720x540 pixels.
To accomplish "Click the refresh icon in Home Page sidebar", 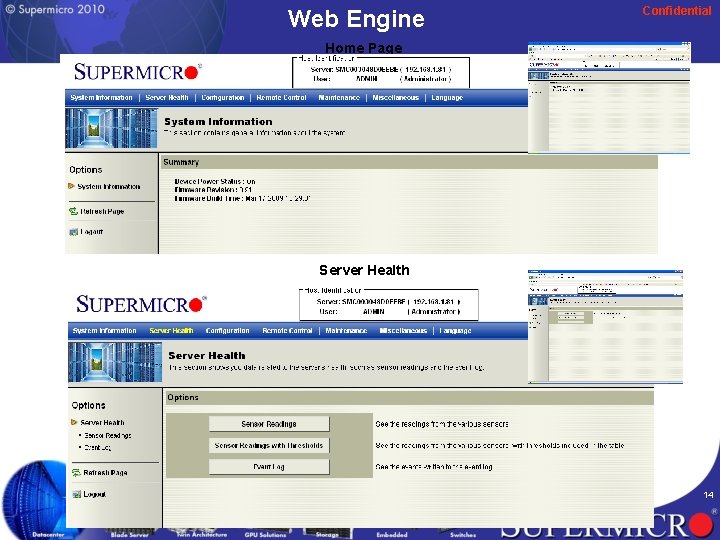I will coord(73,211).
